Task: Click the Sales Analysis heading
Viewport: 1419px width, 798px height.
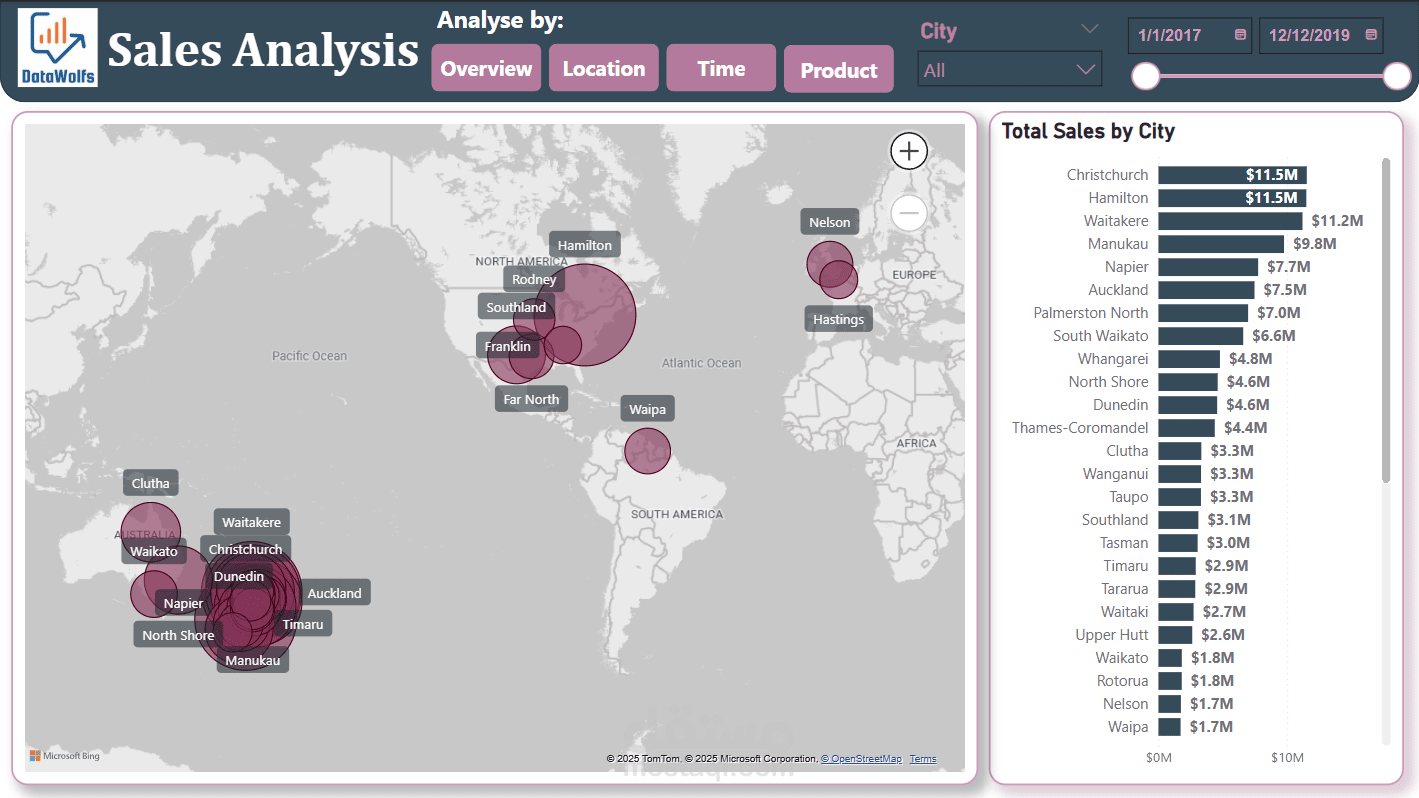Action: point(263,50)
